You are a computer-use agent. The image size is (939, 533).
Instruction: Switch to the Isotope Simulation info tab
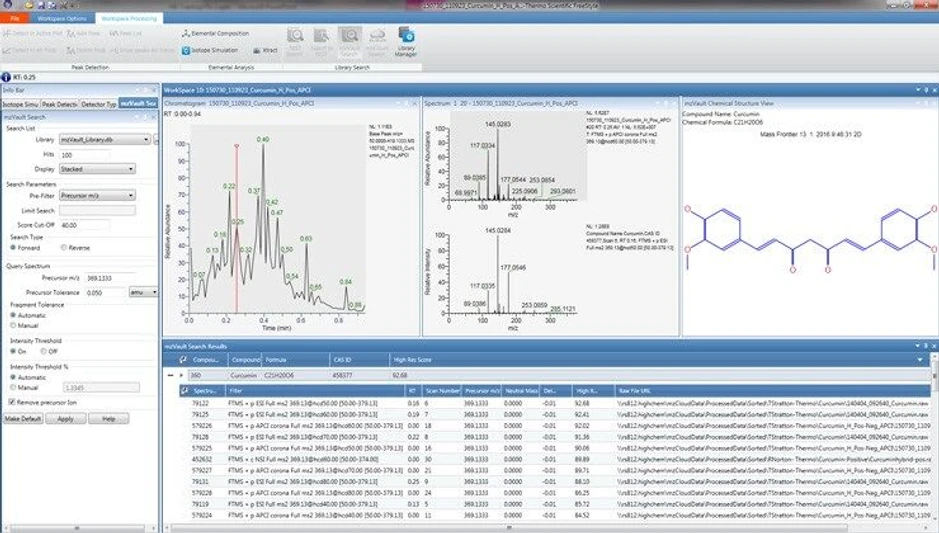click(x=20, y=104)
